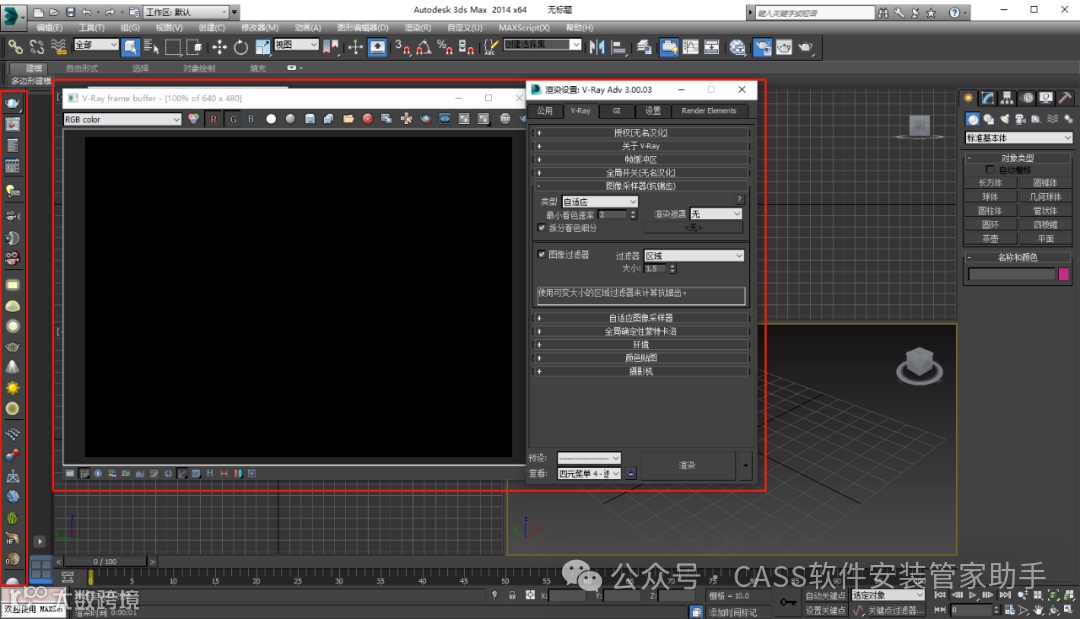Select Lights category in Create panel
The height and width of the screenshot is (619, 1080).
pos(1005,119)
